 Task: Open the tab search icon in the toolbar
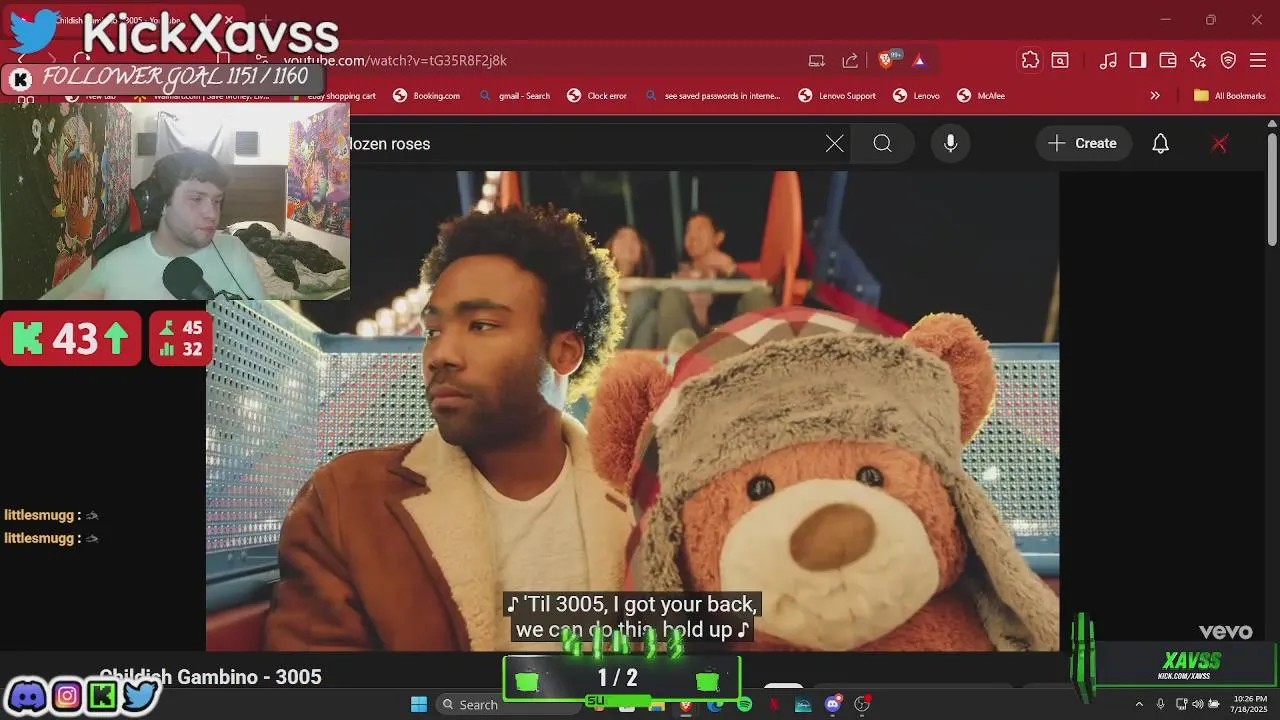tap(1060, 61)
